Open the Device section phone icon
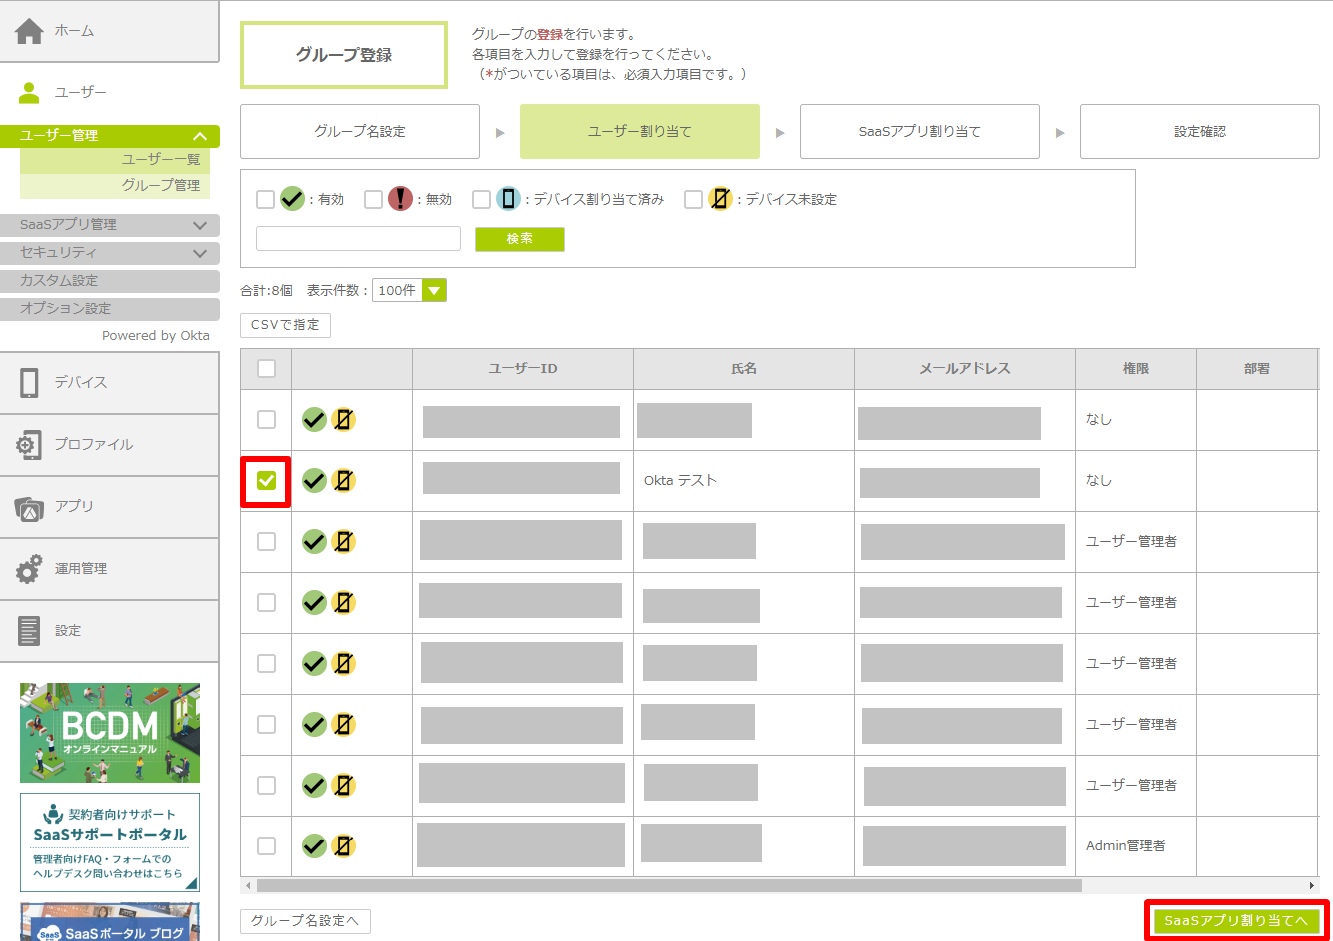The width and height of the screenshot is (1333, 941). pos(29,382)
